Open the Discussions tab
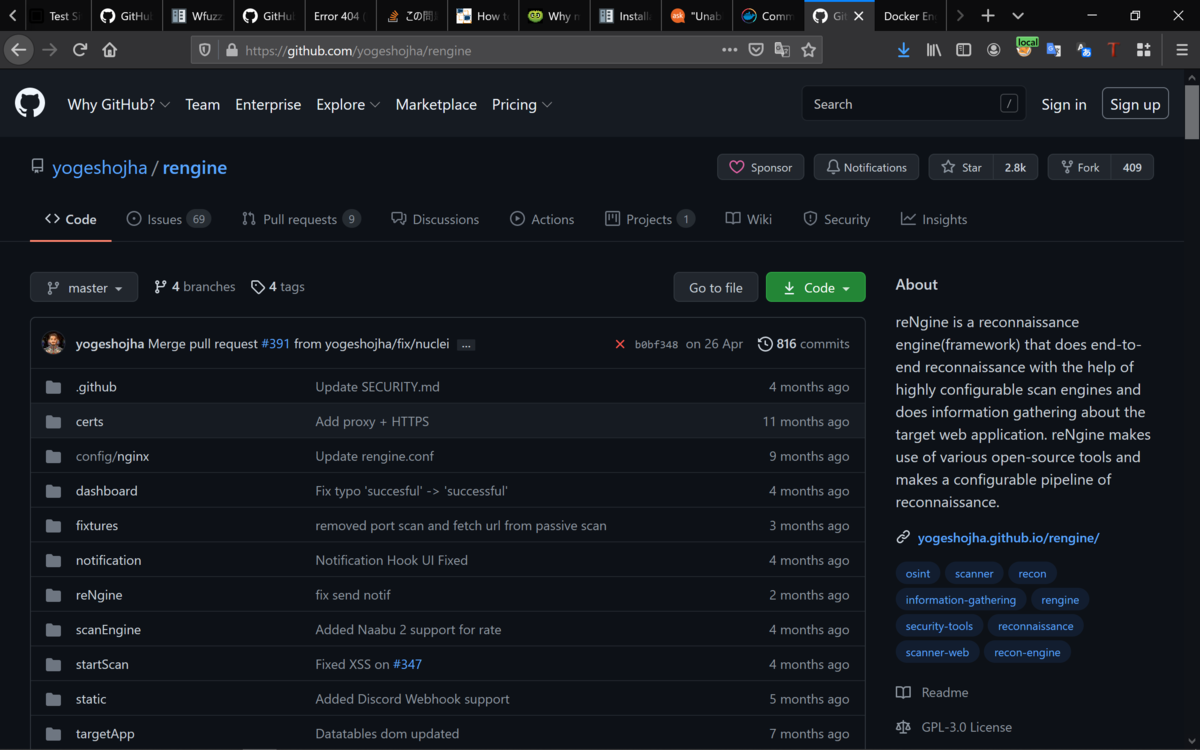This screenshot has width=1200, height=750. tap(435, 219)
